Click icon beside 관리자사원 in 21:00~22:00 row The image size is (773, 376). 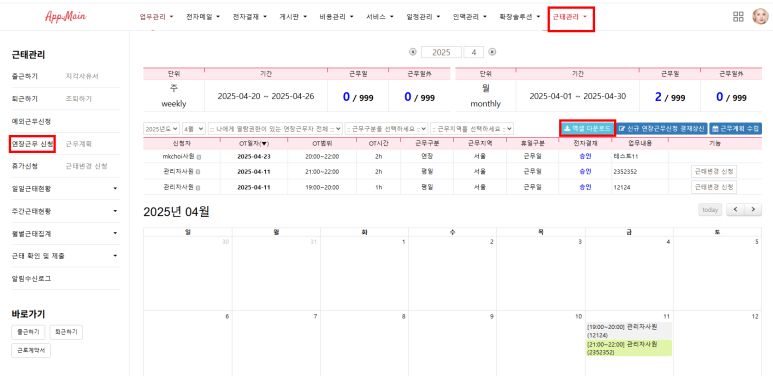click(x=199, y=172)
